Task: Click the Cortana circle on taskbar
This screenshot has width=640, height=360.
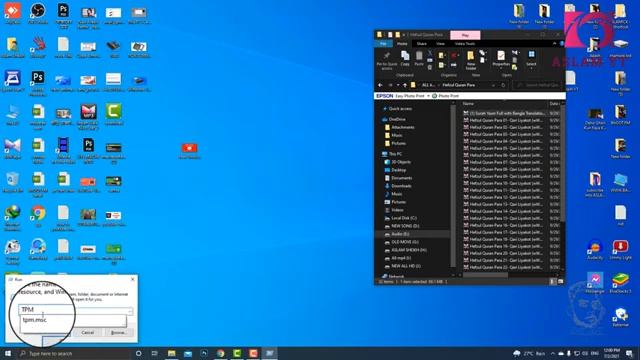Action: click(138, 353)
